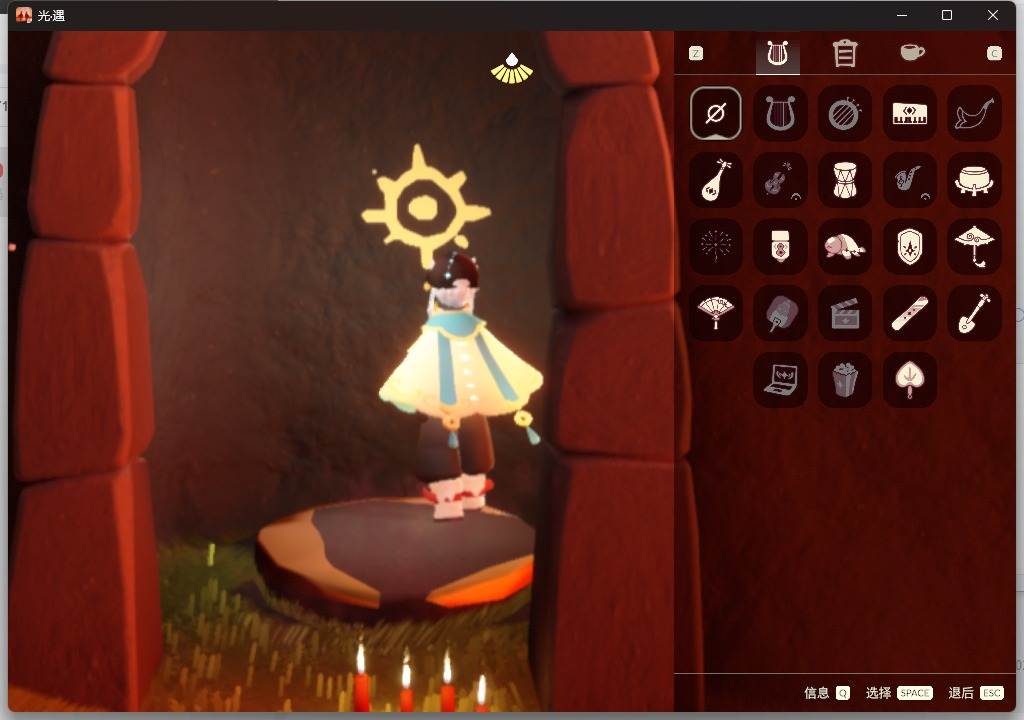Choose the fireworks prop
Image resolution: width=1024 pixels, height=720 pixels.
tap(715, 246)
